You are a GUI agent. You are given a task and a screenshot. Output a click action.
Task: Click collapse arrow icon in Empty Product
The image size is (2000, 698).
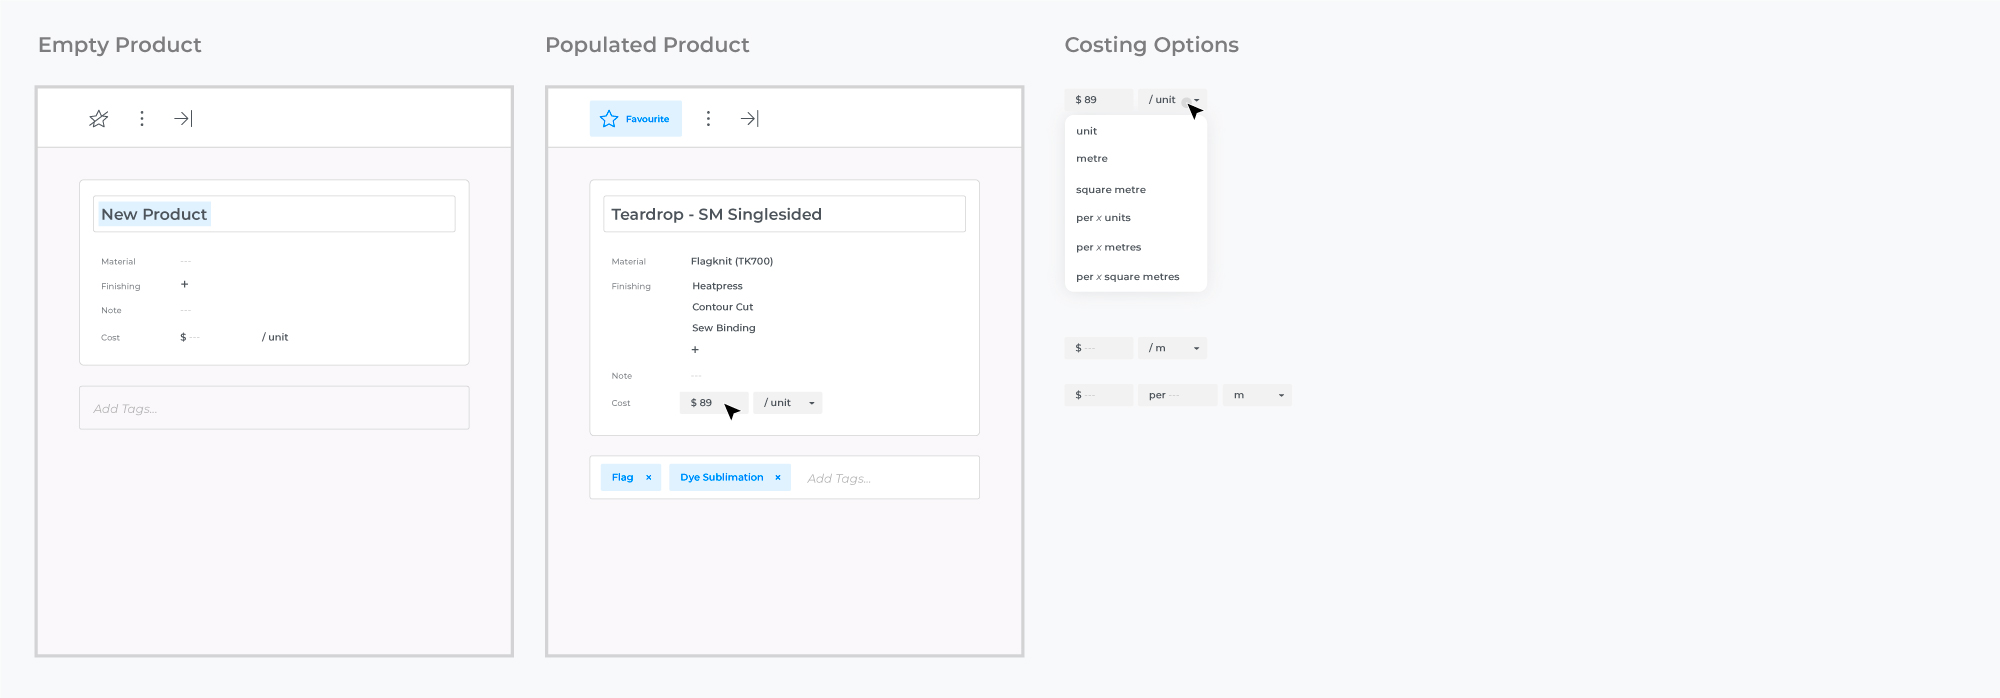[183, 119]
